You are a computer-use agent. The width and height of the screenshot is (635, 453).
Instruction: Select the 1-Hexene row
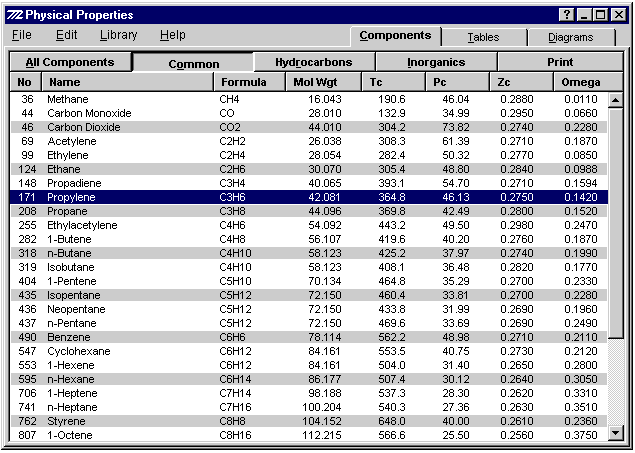coord(309,365)
